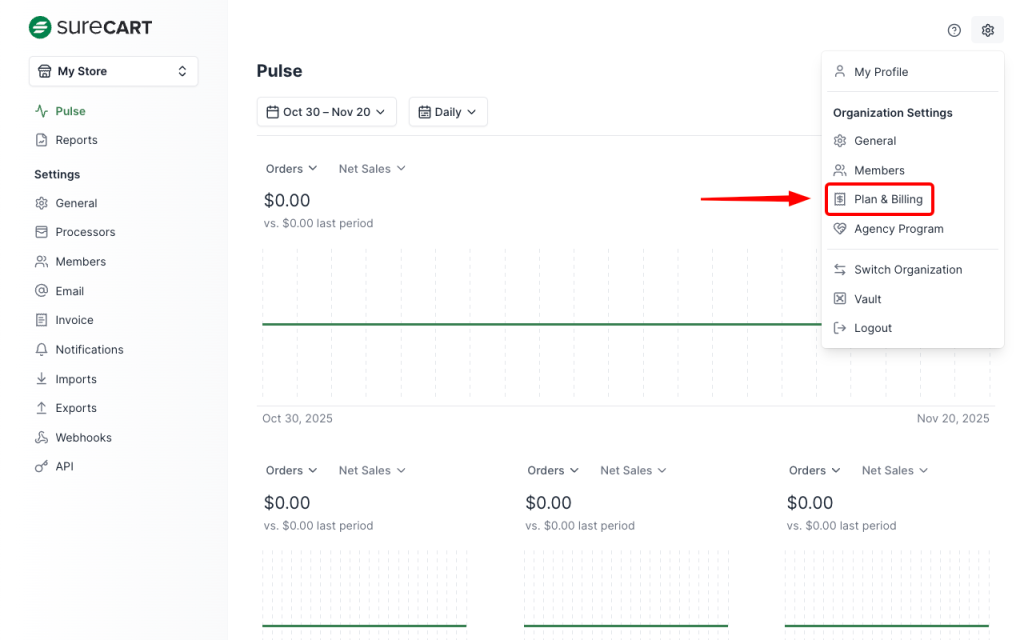Expand the My Store selector
This screenshot has width=1024, height=640.
113,72
